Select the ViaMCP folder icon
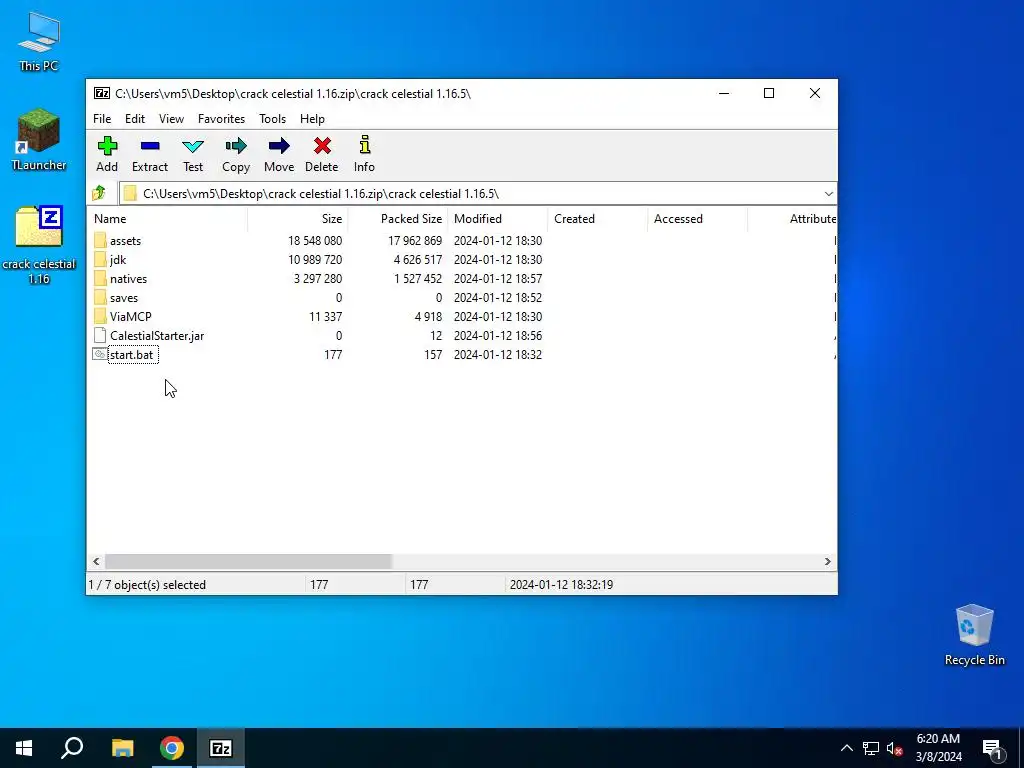This screenshot has height=768, width=1024. pos(100,316)
